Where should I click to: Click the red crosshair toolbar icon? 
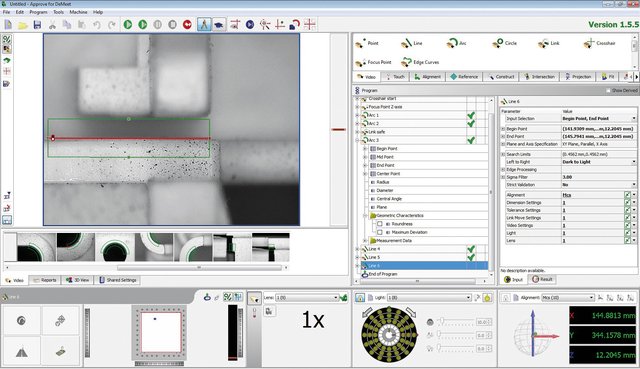click(x=310, y=24)
